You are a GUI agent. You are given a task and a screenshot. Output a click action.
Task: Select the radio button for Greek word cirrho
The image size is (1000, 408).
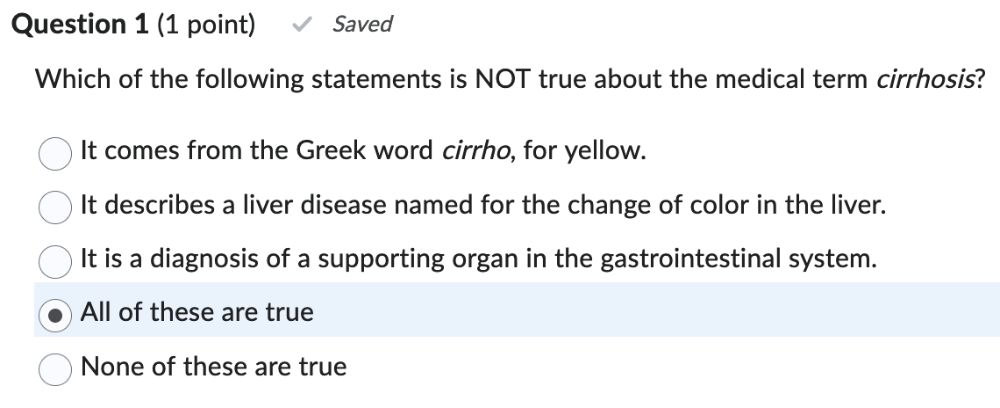point(56,153)
